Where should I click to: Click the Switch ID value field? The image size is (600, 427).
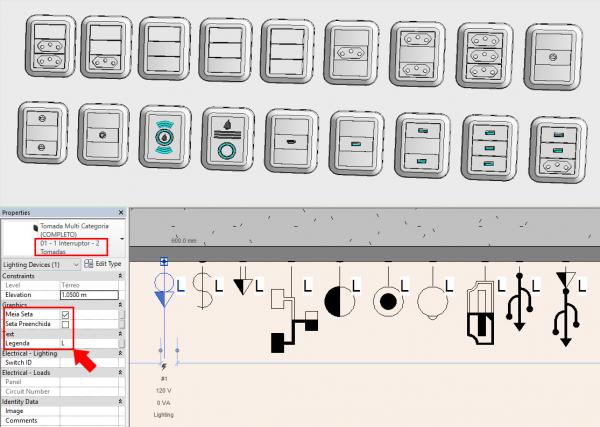(90, 363)
